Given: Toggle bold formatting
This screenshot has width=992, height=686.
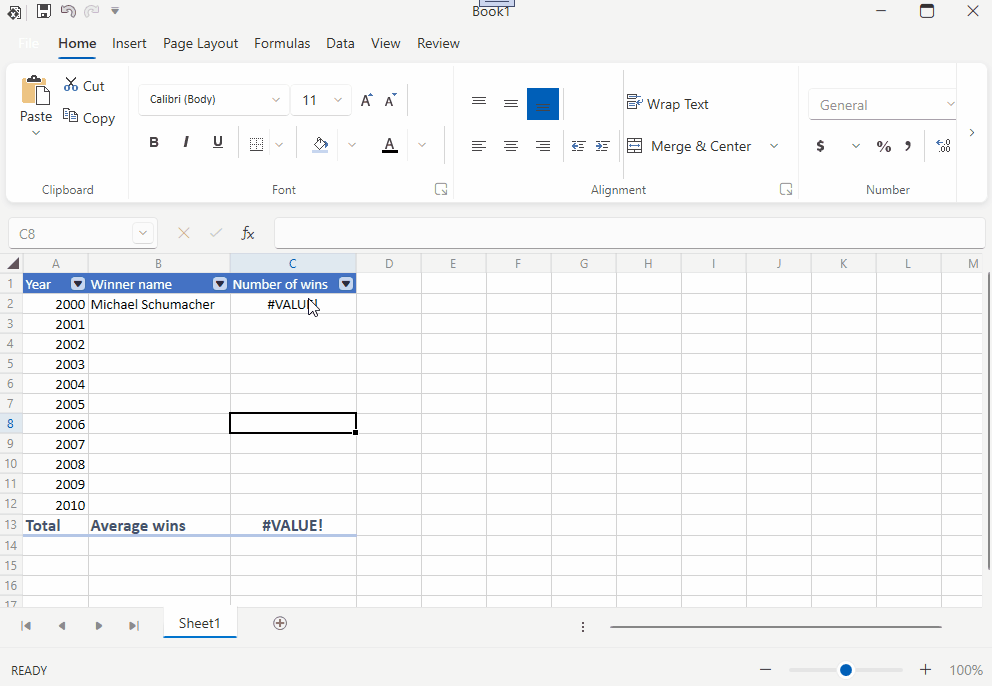Looking at the screenshot, I should click(154, 142).
